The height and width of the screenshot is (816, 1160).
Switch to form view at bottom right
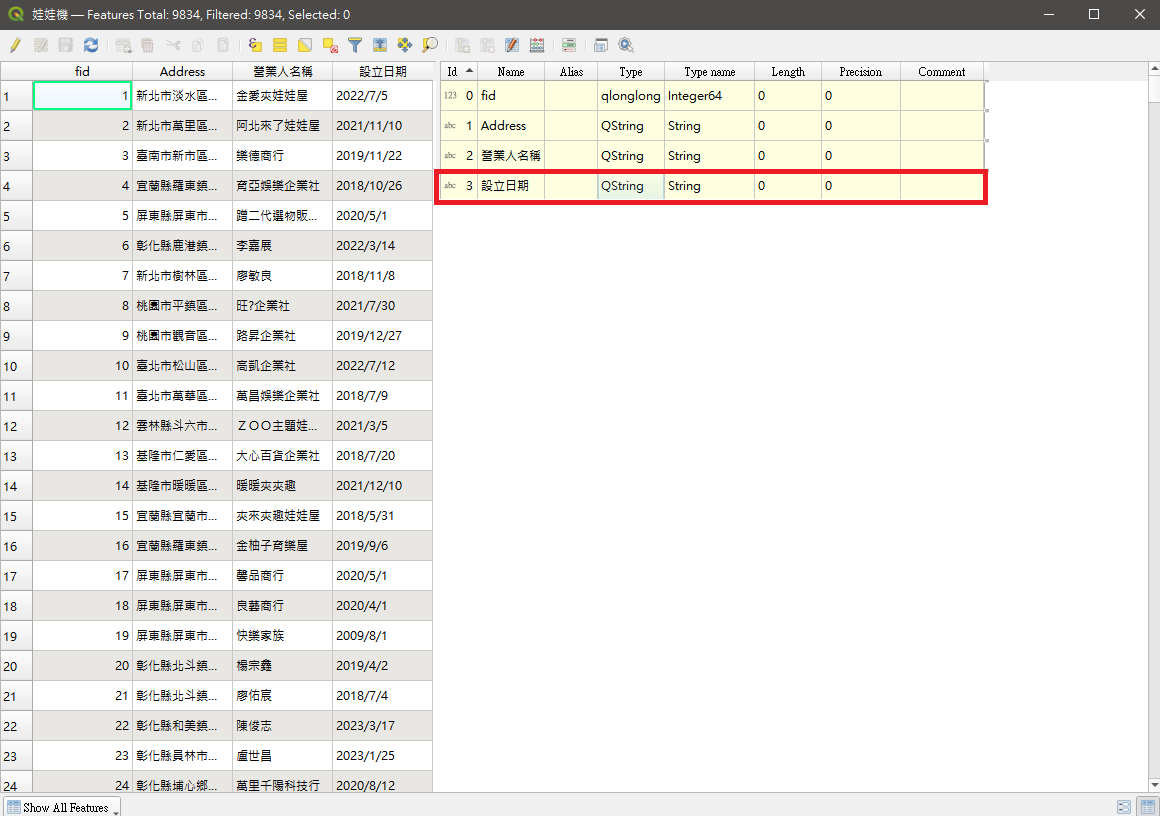click(x=1122, y=807)
